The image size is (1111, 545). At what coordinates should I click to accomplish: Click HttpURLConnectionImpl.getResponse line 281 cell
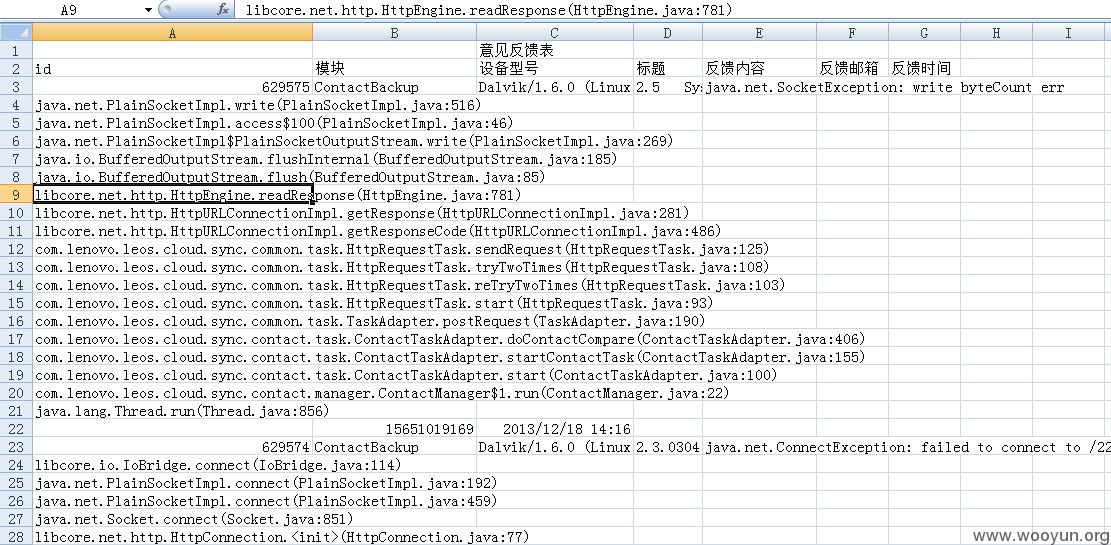(x=172, y=213)
